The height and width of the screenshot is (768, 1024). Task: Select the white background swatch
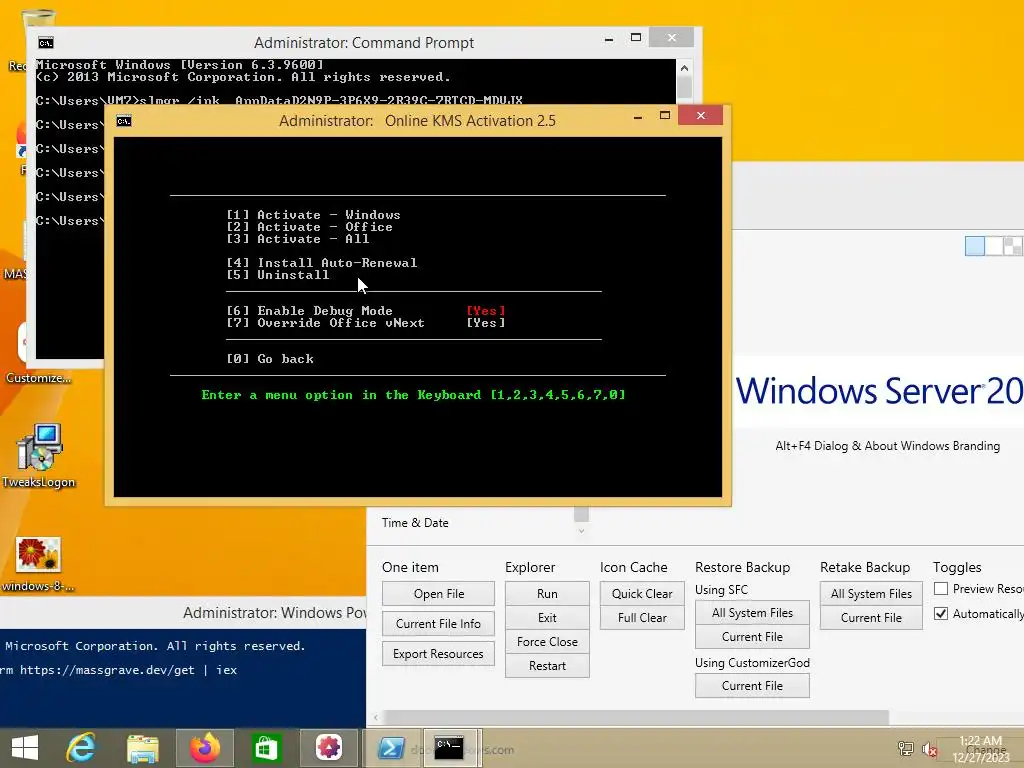994,246
